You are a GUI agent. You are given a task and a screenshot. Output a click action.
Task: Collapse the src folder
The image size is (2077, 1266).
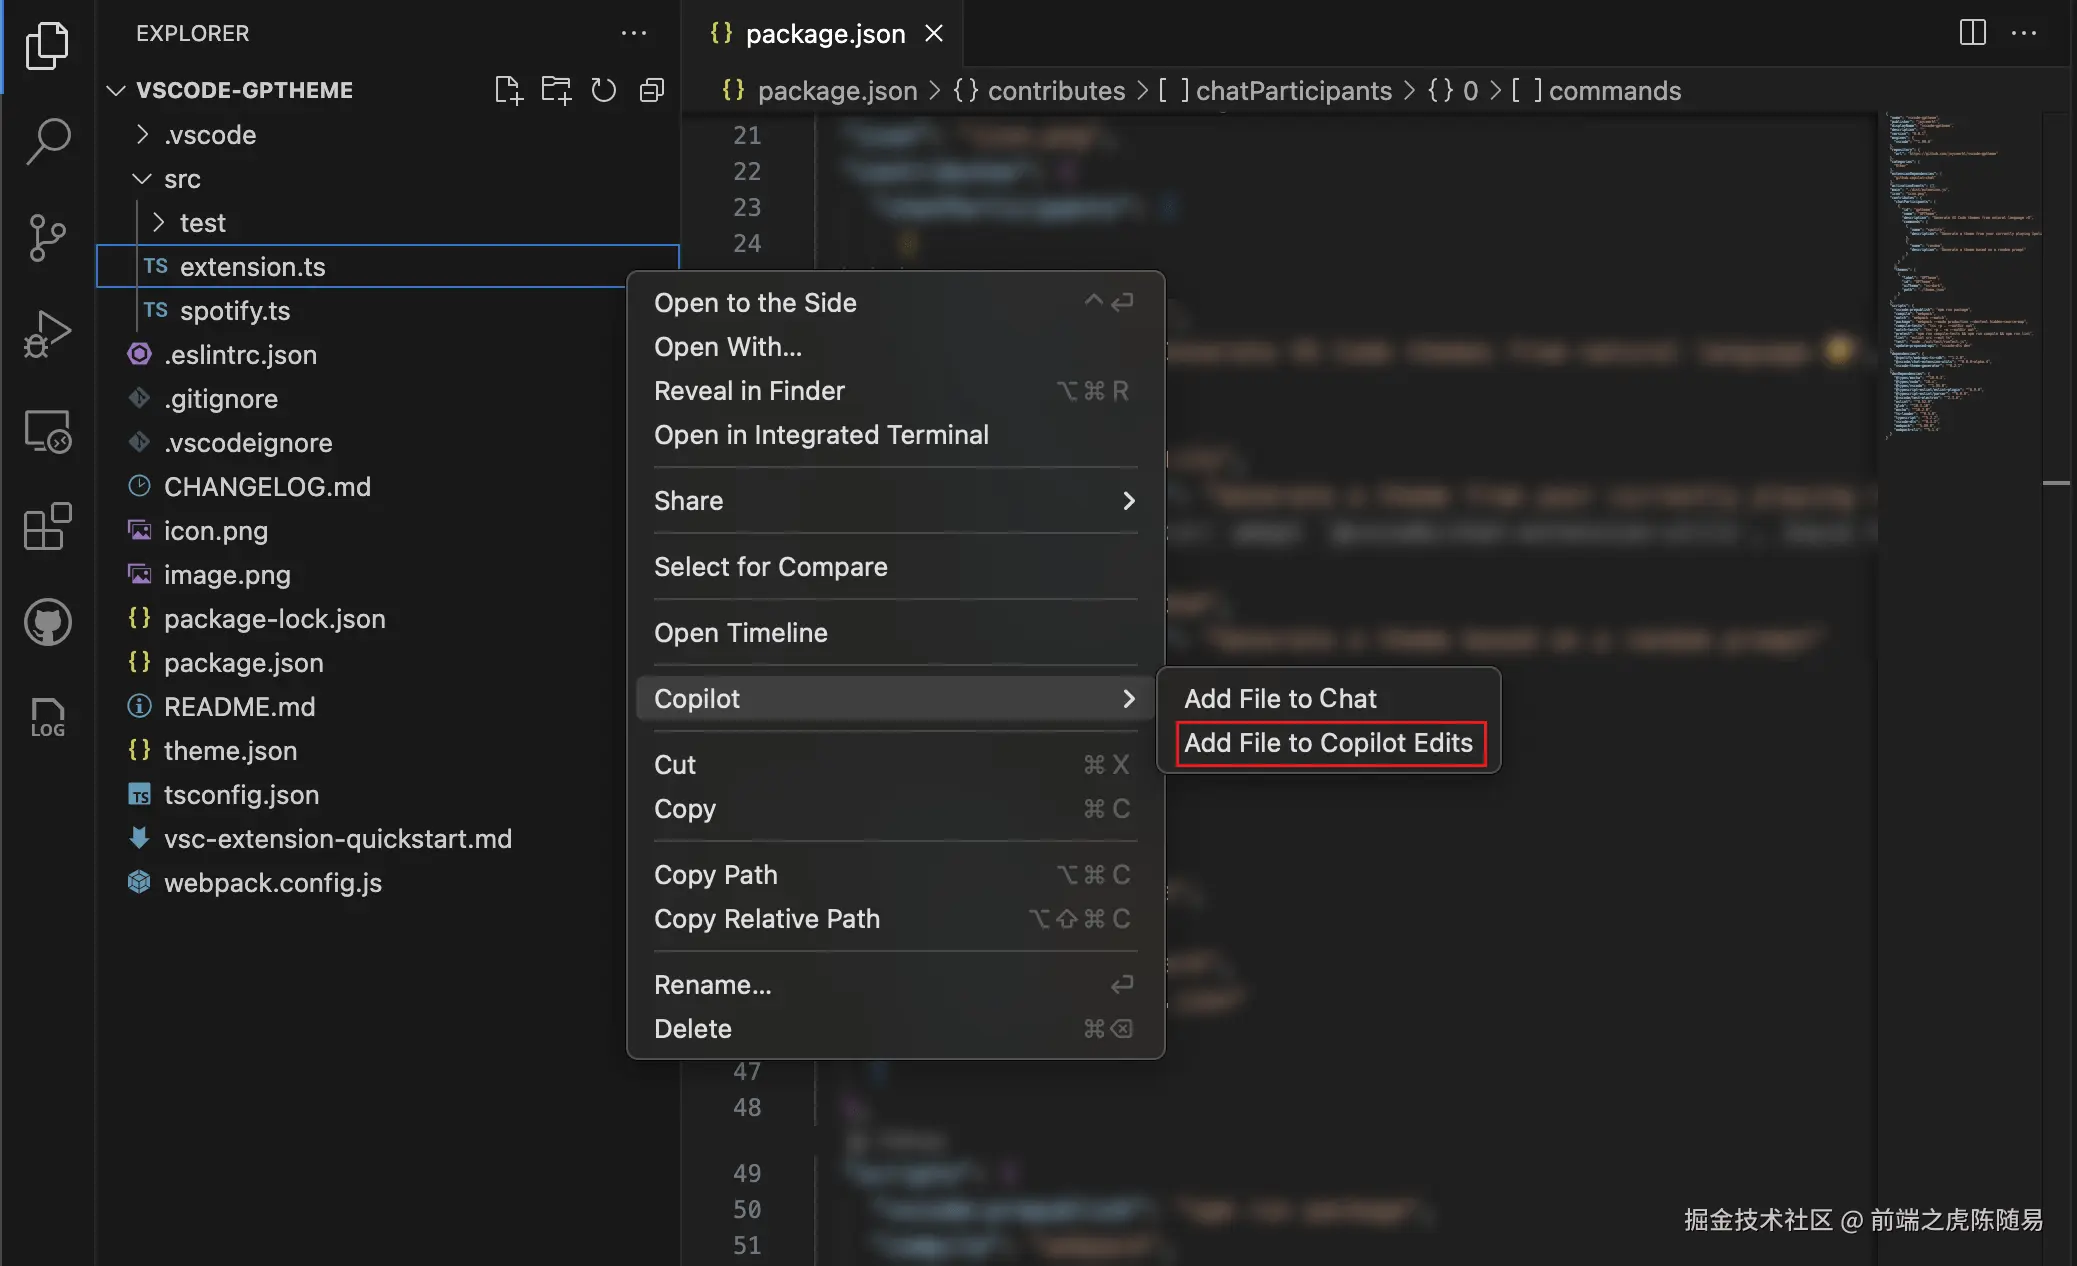click(182, 179)
